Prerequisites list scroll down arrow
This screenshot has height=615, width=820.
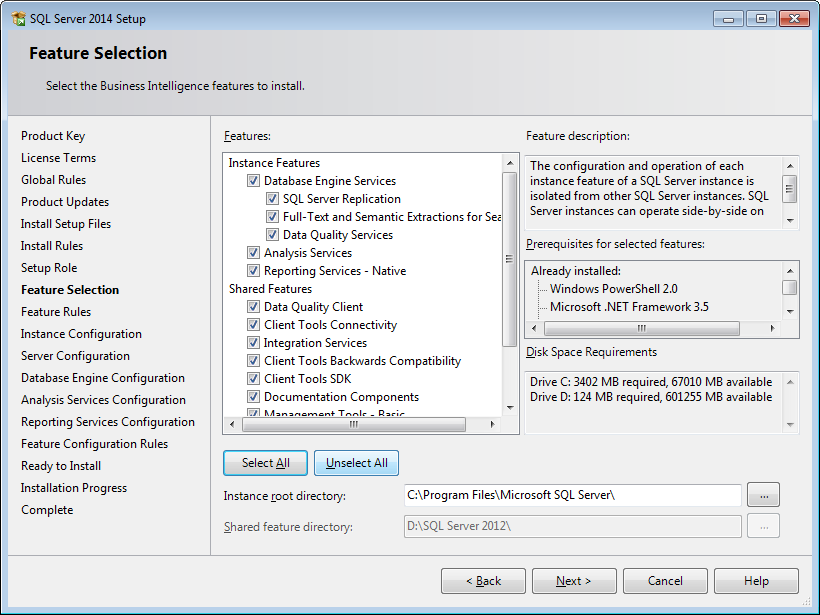pos(790,312)
